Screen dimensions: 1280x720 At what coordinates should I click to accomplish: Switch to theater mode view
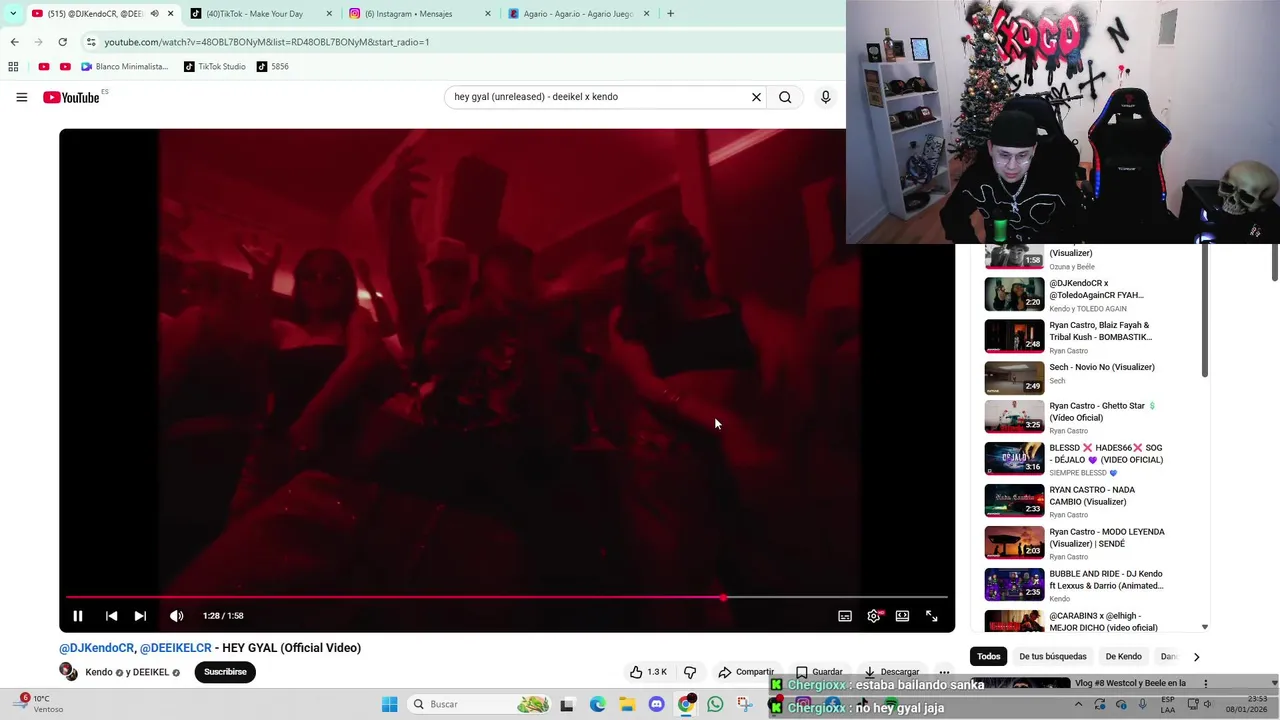903,616
